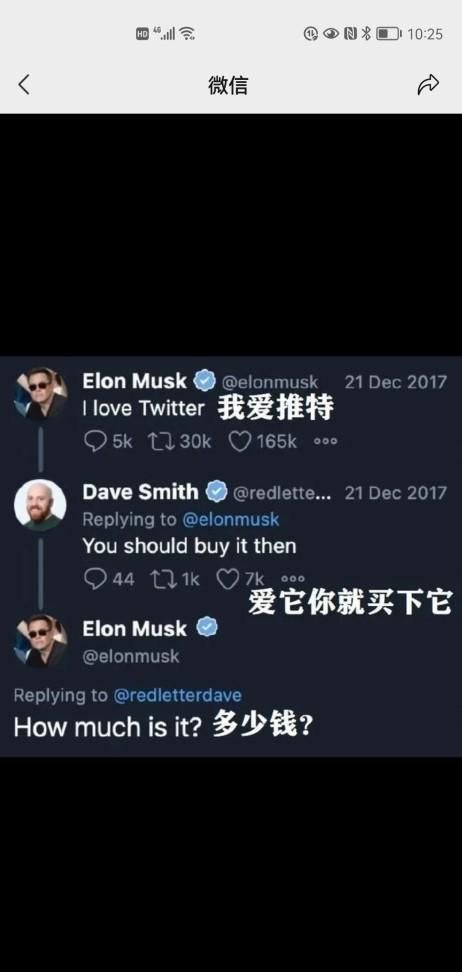Open more options on Dave's reply

293,579
